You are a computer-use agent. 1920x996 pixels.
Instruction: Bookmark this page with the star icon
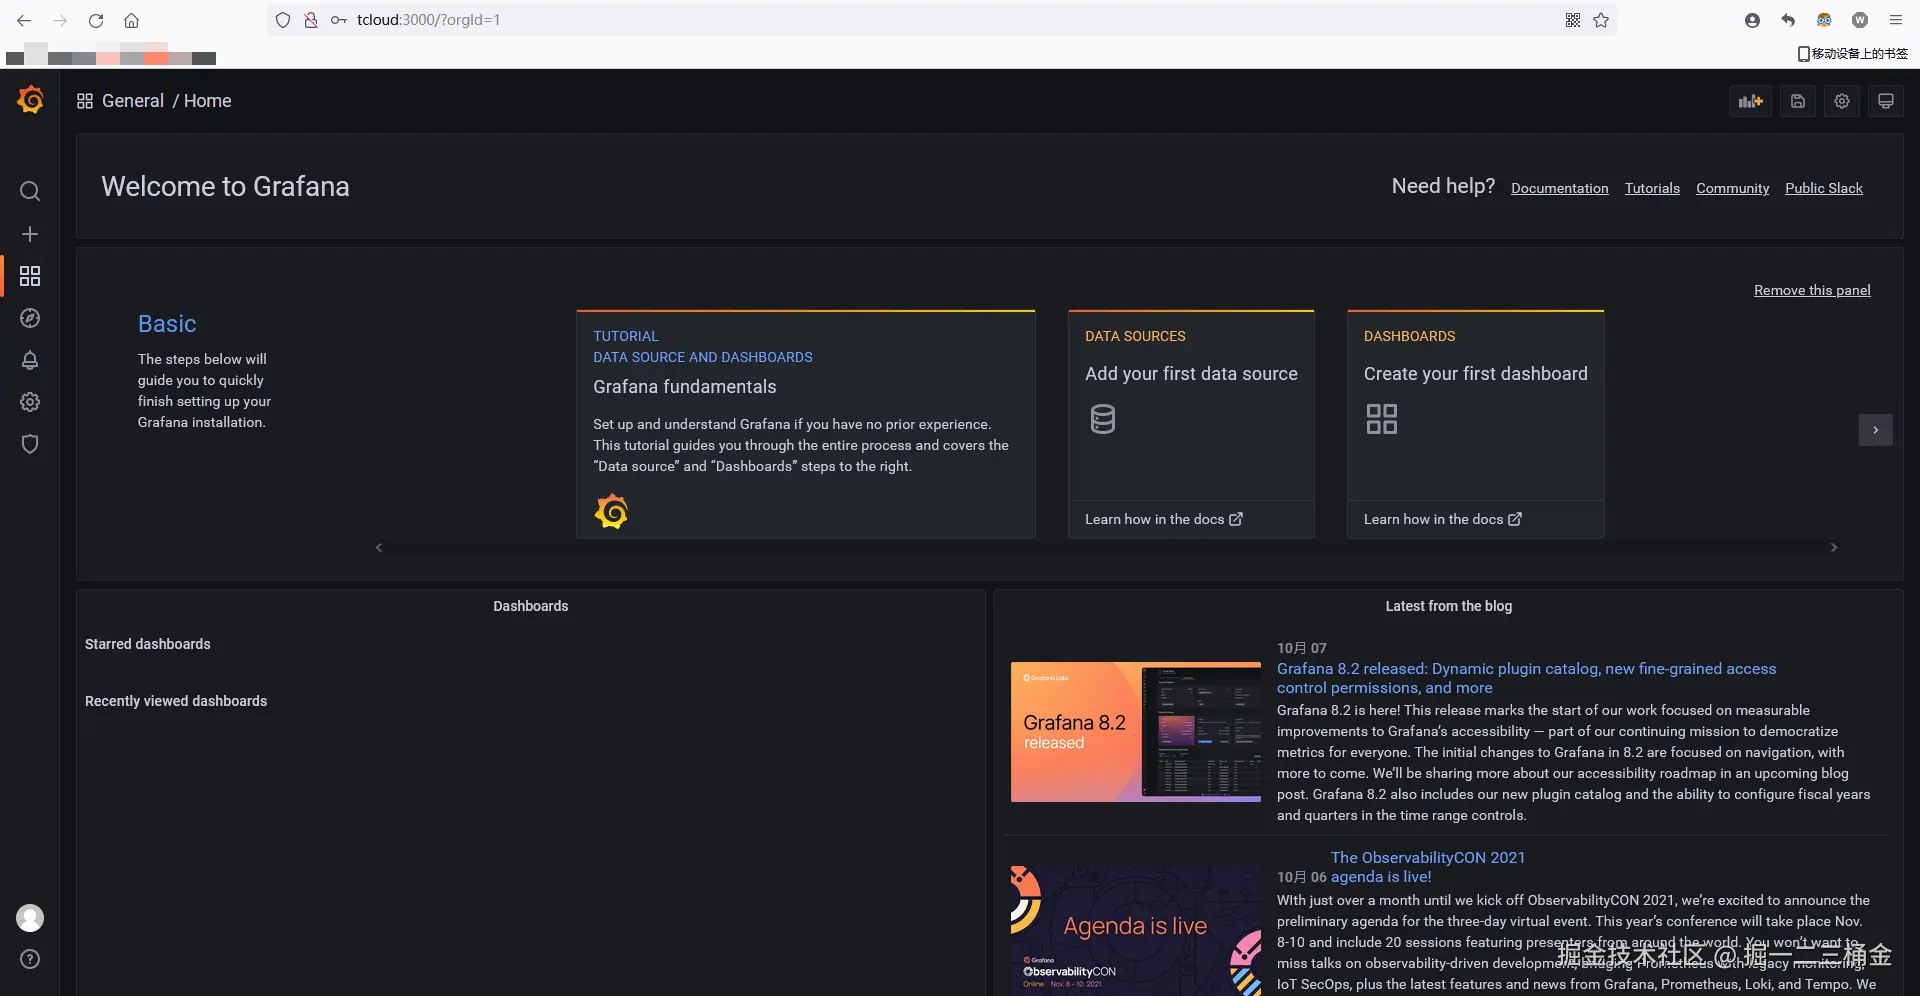coord(1601,20)
